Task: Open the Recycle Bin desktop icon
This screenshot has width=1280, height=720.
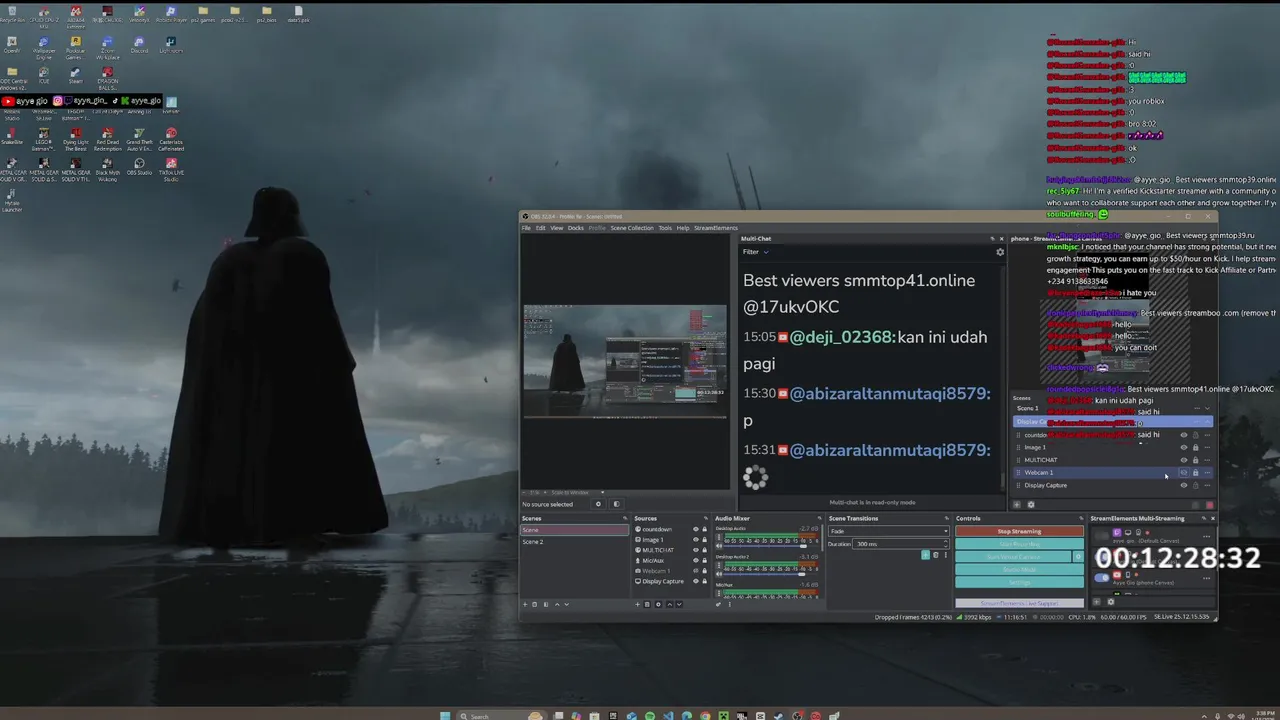Action: (12, 13)
